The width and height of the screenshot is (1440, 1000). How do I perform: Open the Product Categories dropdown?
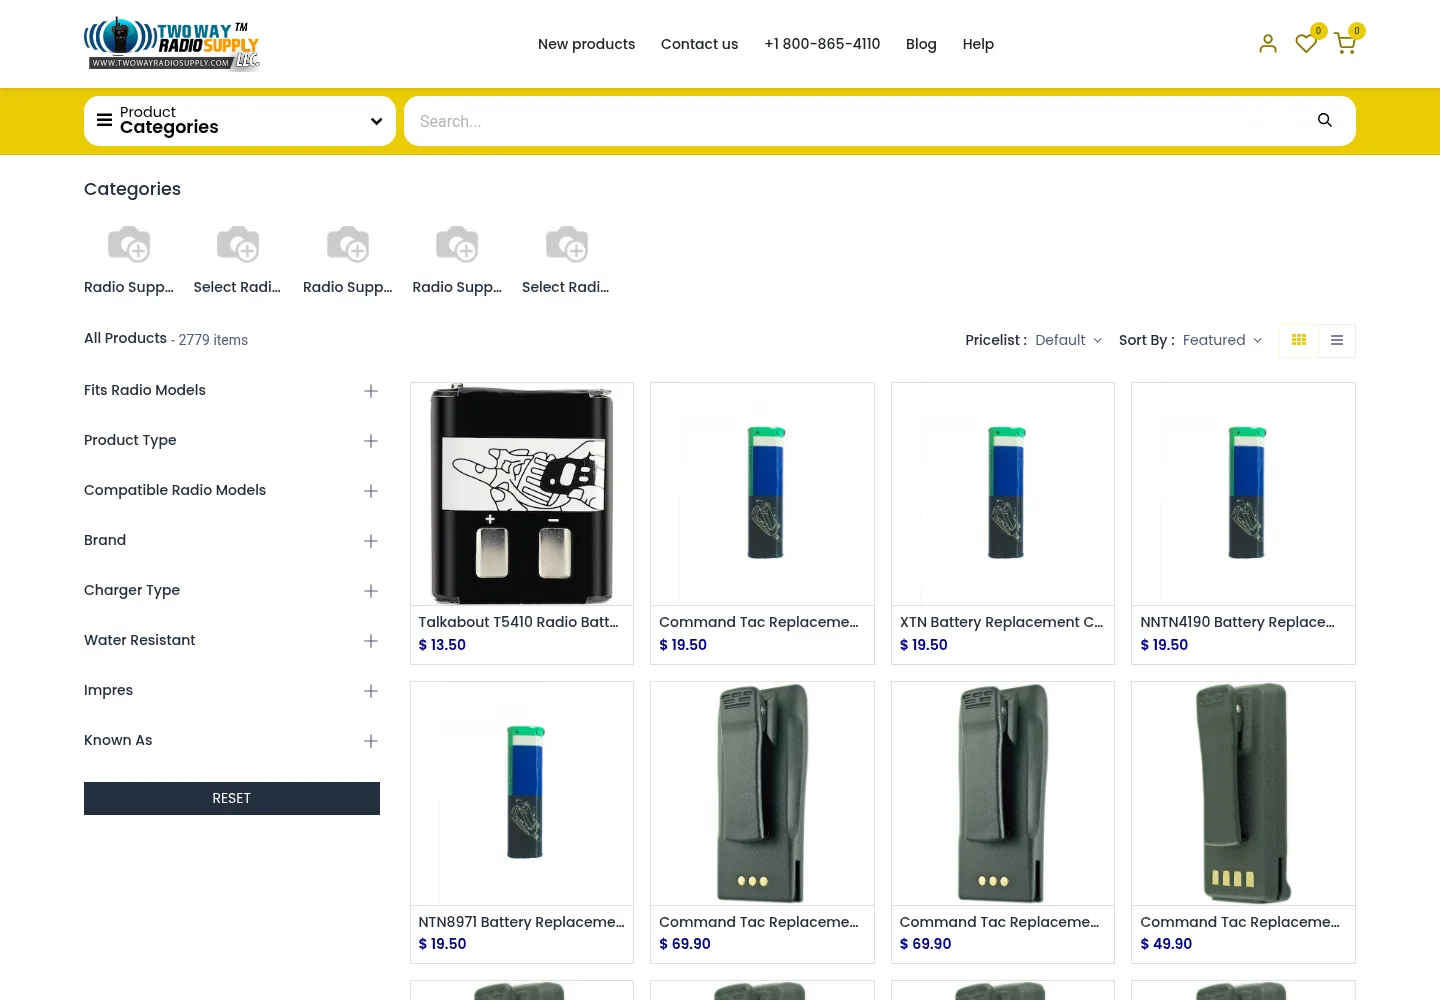pyautogui.click(x=240, y=121)
